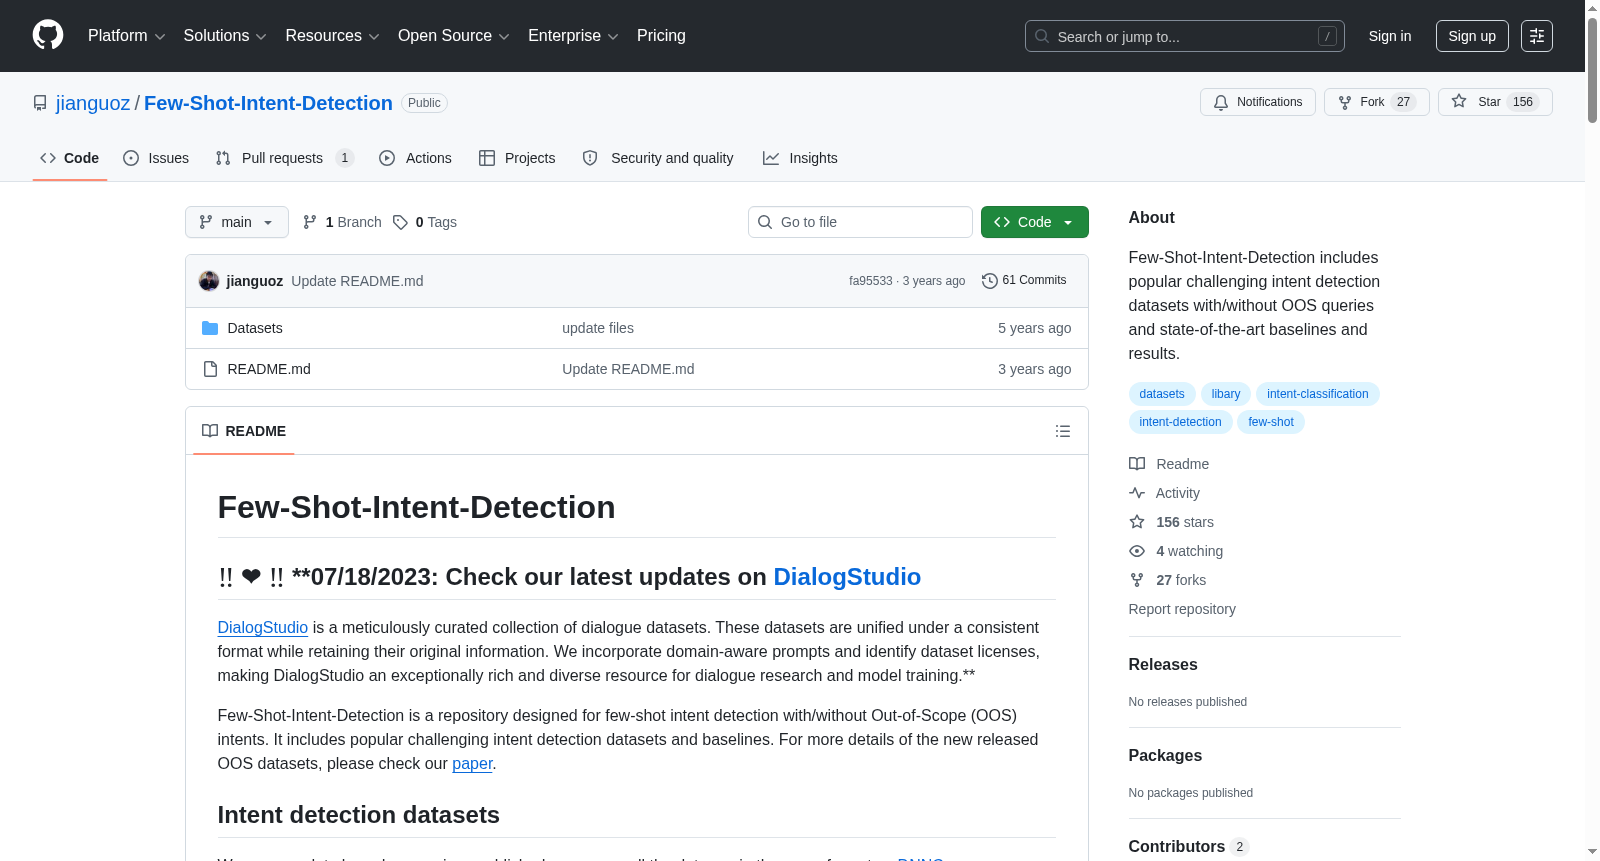This screenshot has height=861, width=1600.
Task: Click the intent-detection topic tag
Action: [x=1181, y=422]
